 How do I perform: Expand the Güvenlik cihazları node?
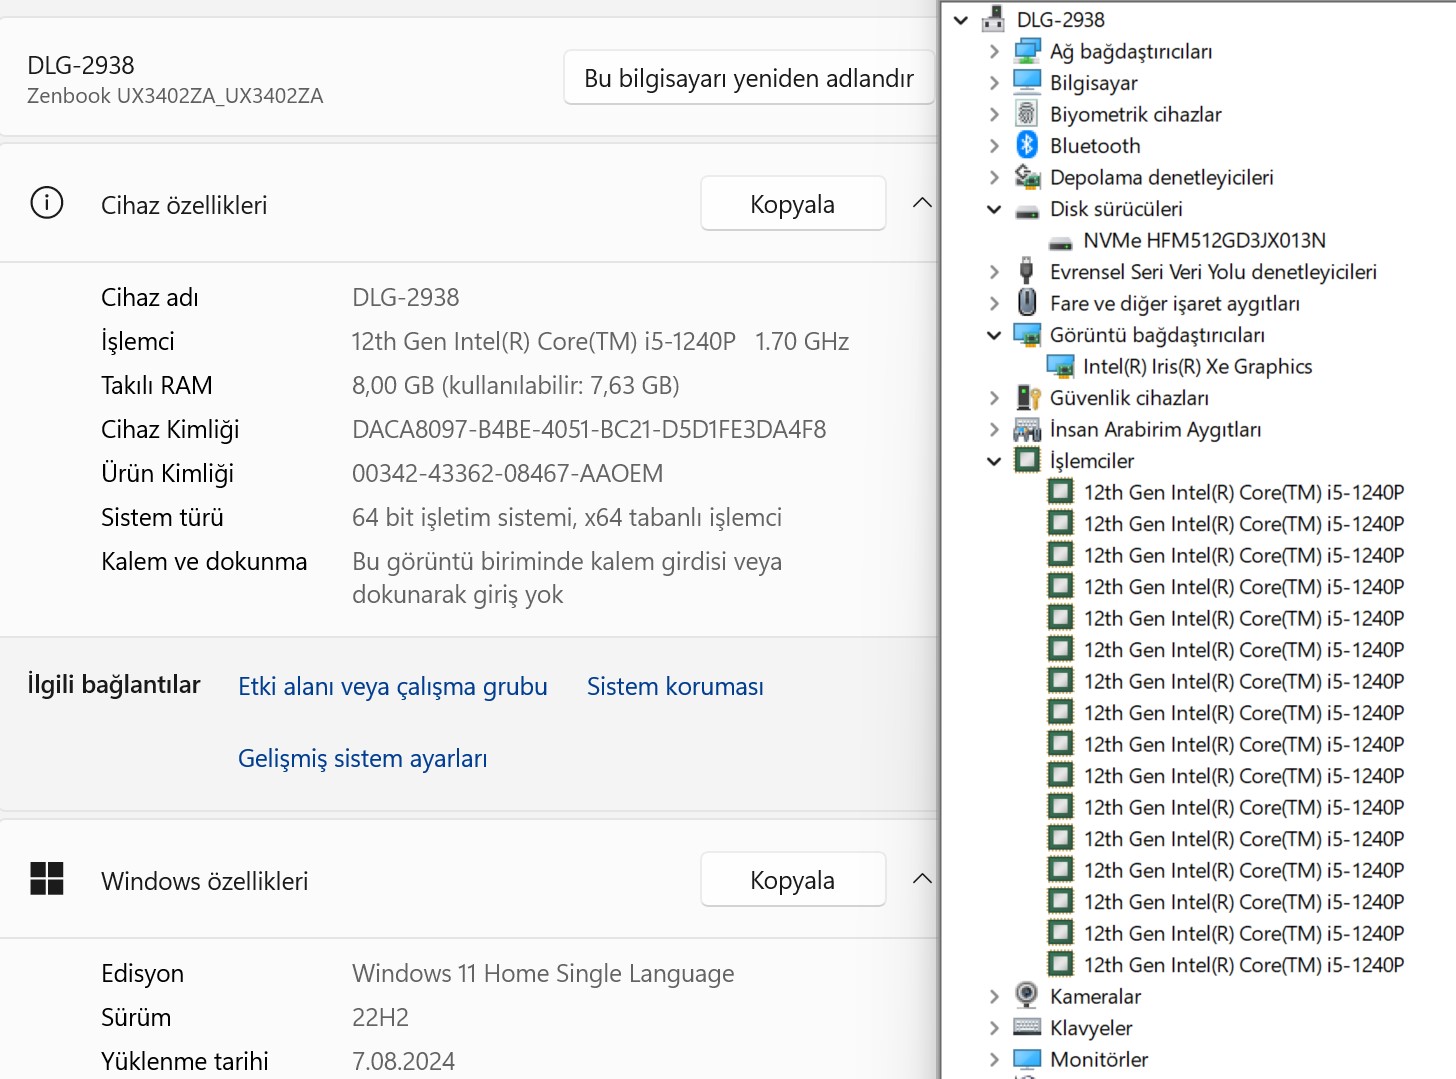[x=994, y=398]
